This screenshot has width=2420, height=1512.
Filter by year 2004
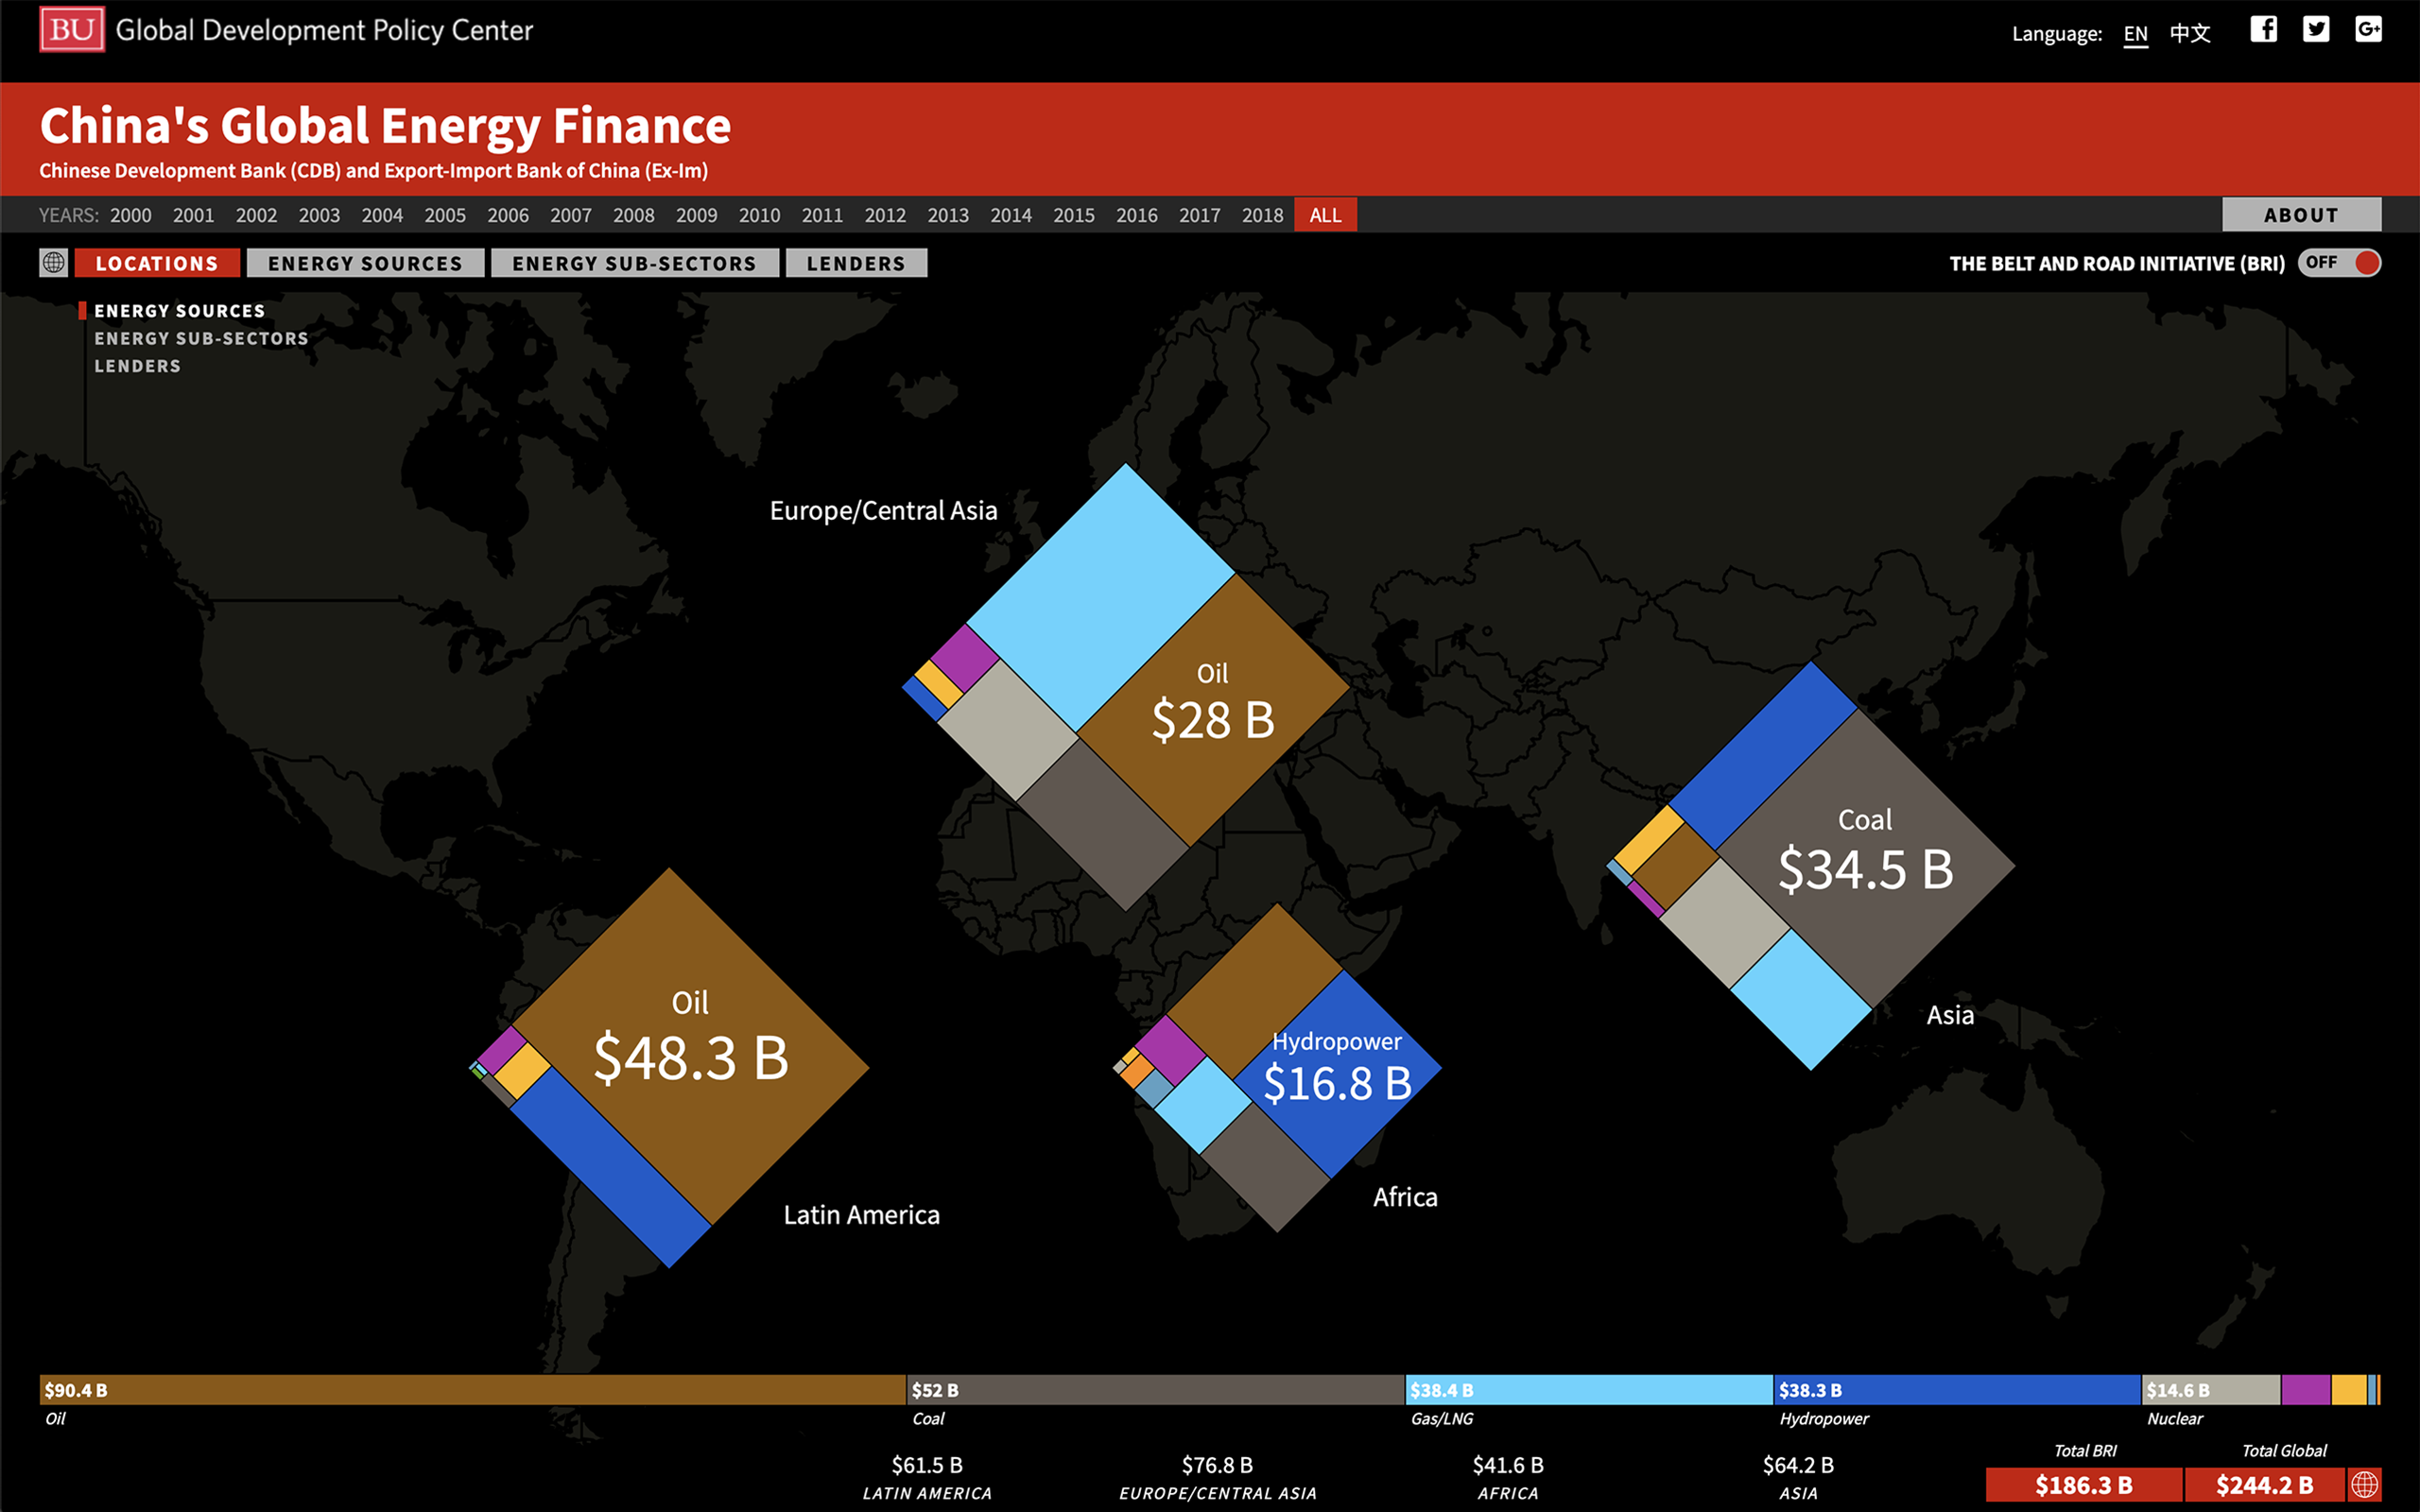coord(383,215)
